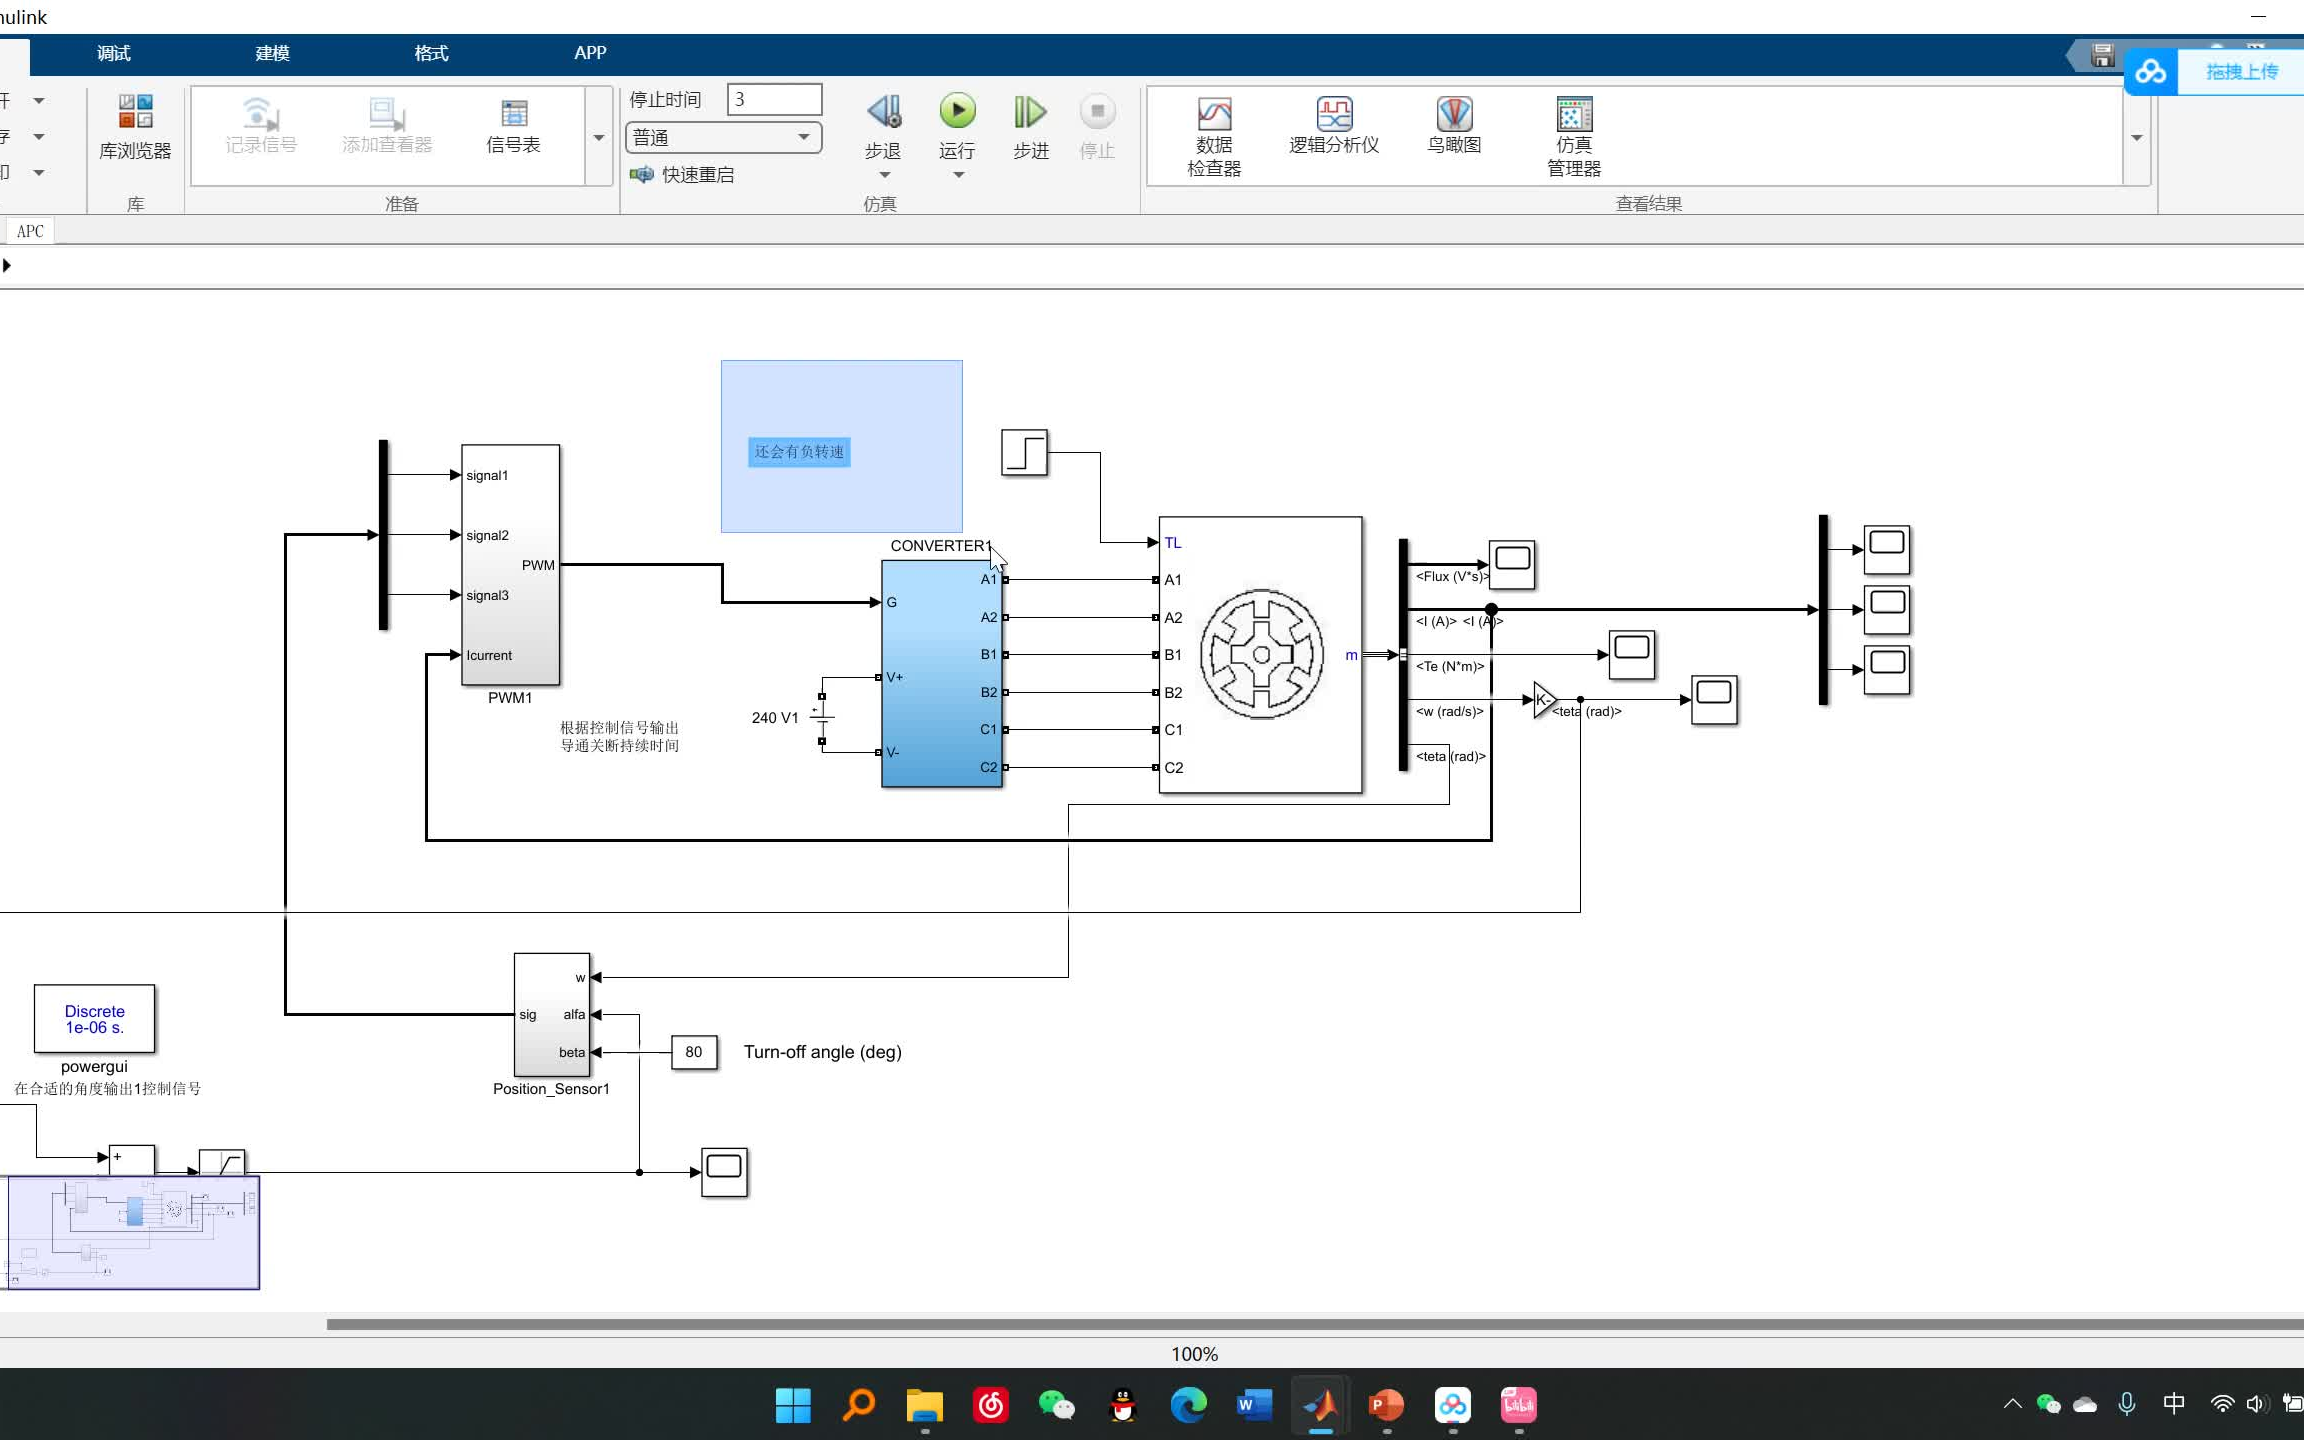Screen dimensions: 2304x1440
Task: Open the second dropdown arrow at ribbon left edge
Action: (x=39, y=136)
